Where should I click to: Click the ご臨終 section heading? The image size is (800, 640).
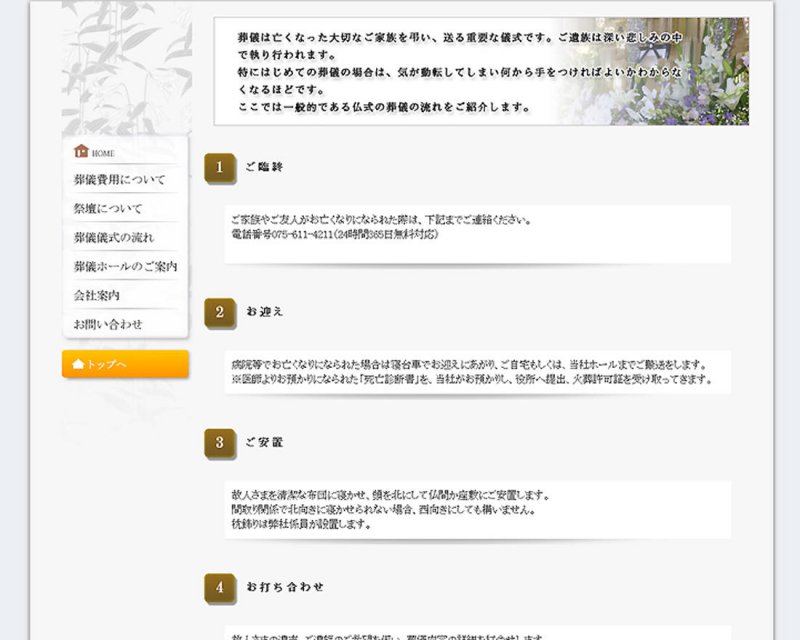click(x=265, y=167)
